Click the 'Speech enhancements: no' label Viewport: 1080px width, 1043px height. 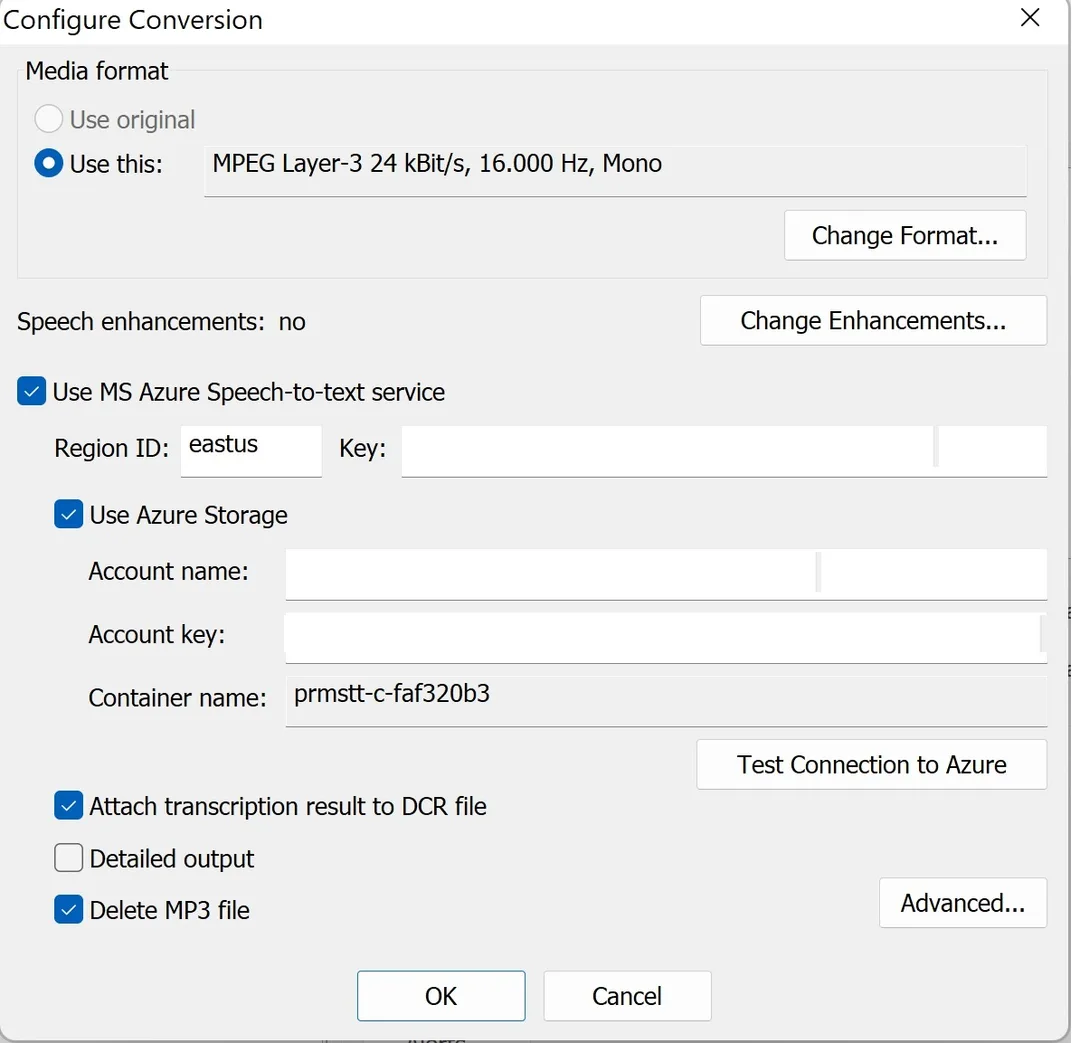tap(161, 322)
